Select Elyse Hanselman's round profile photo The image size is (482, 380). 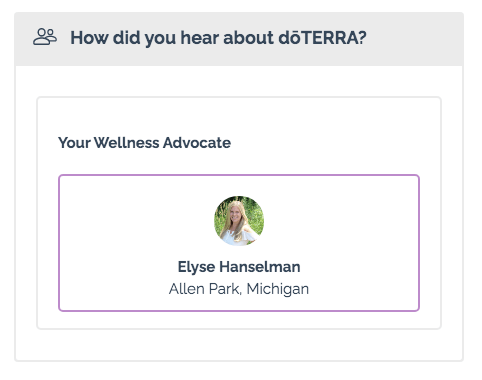(239, 221)
